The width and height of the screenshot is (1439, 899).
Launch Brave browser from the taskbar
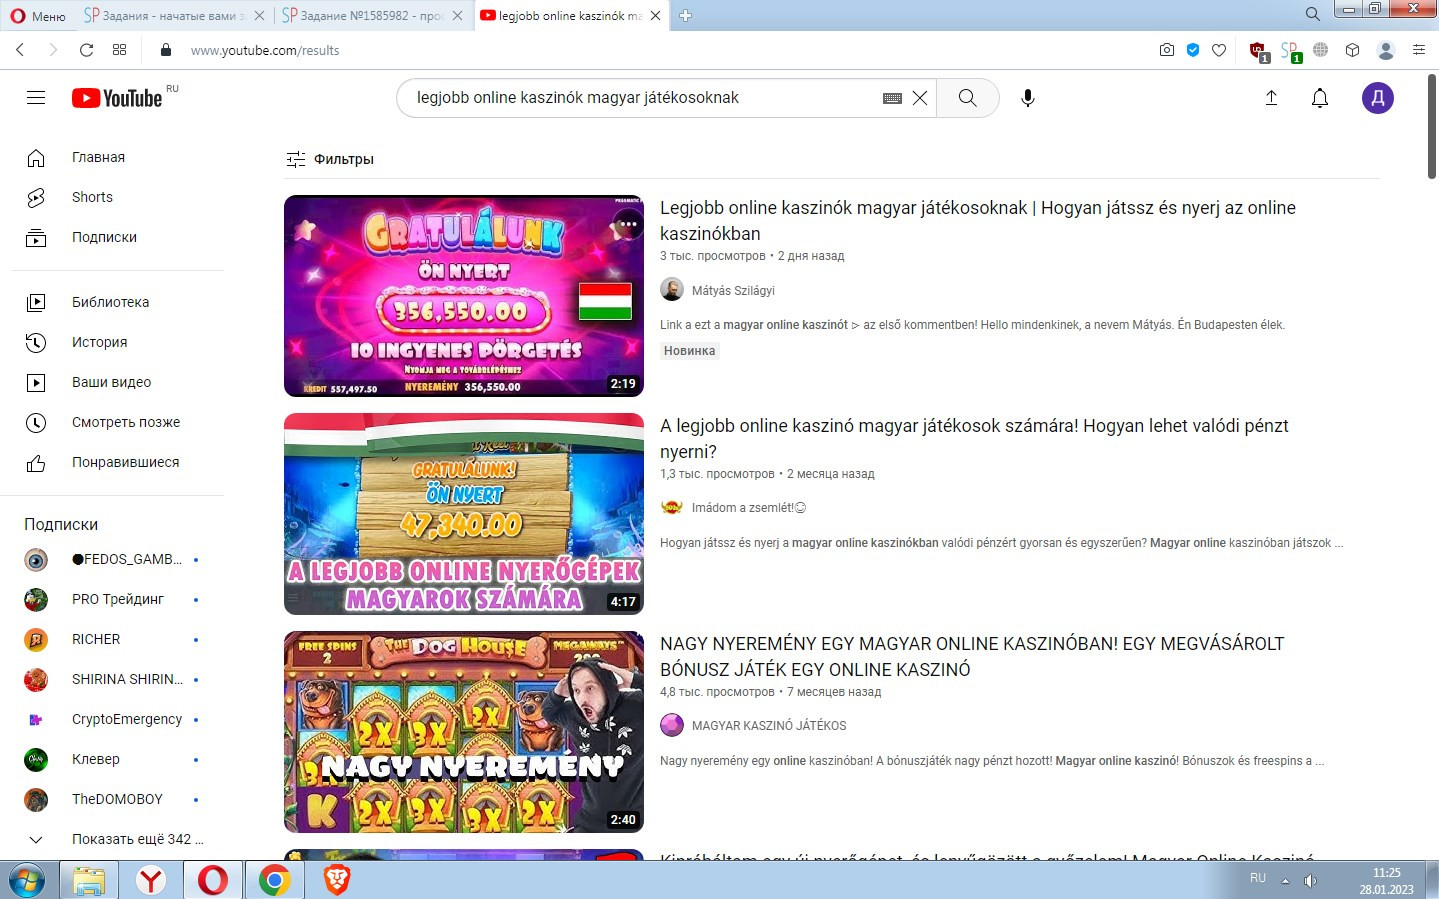337,880
